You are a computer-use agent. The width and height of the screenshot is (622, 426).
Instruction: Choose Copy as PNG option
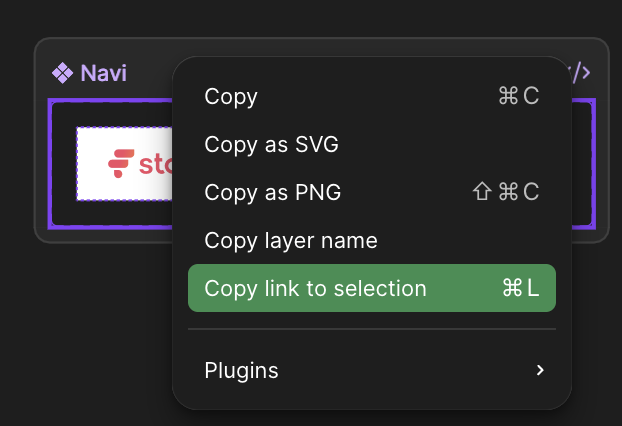273,192
